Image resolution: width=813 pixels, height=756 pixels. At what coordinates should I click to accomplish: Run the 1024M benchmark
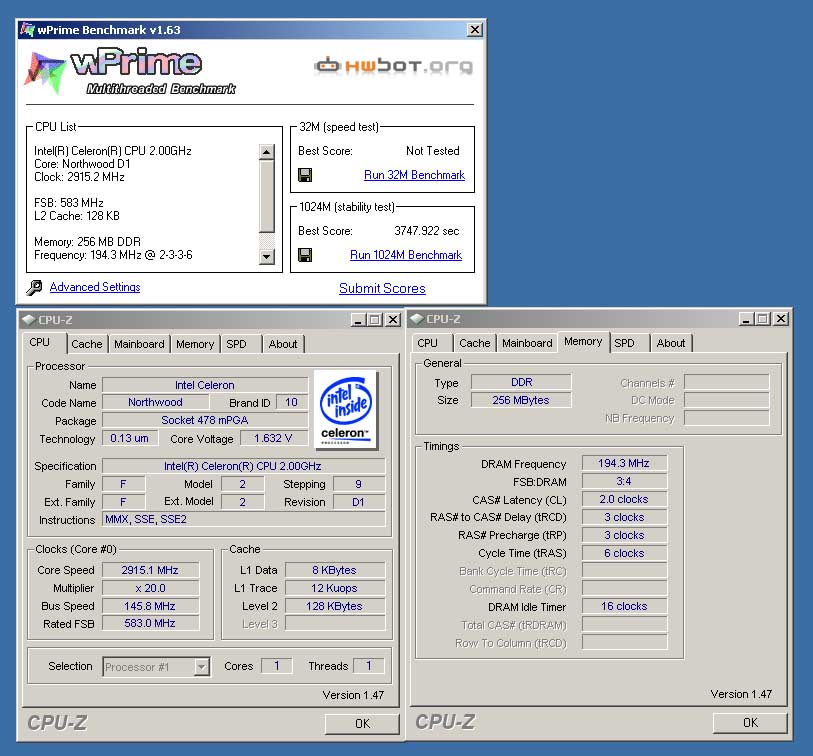click(x=406, y=255)
